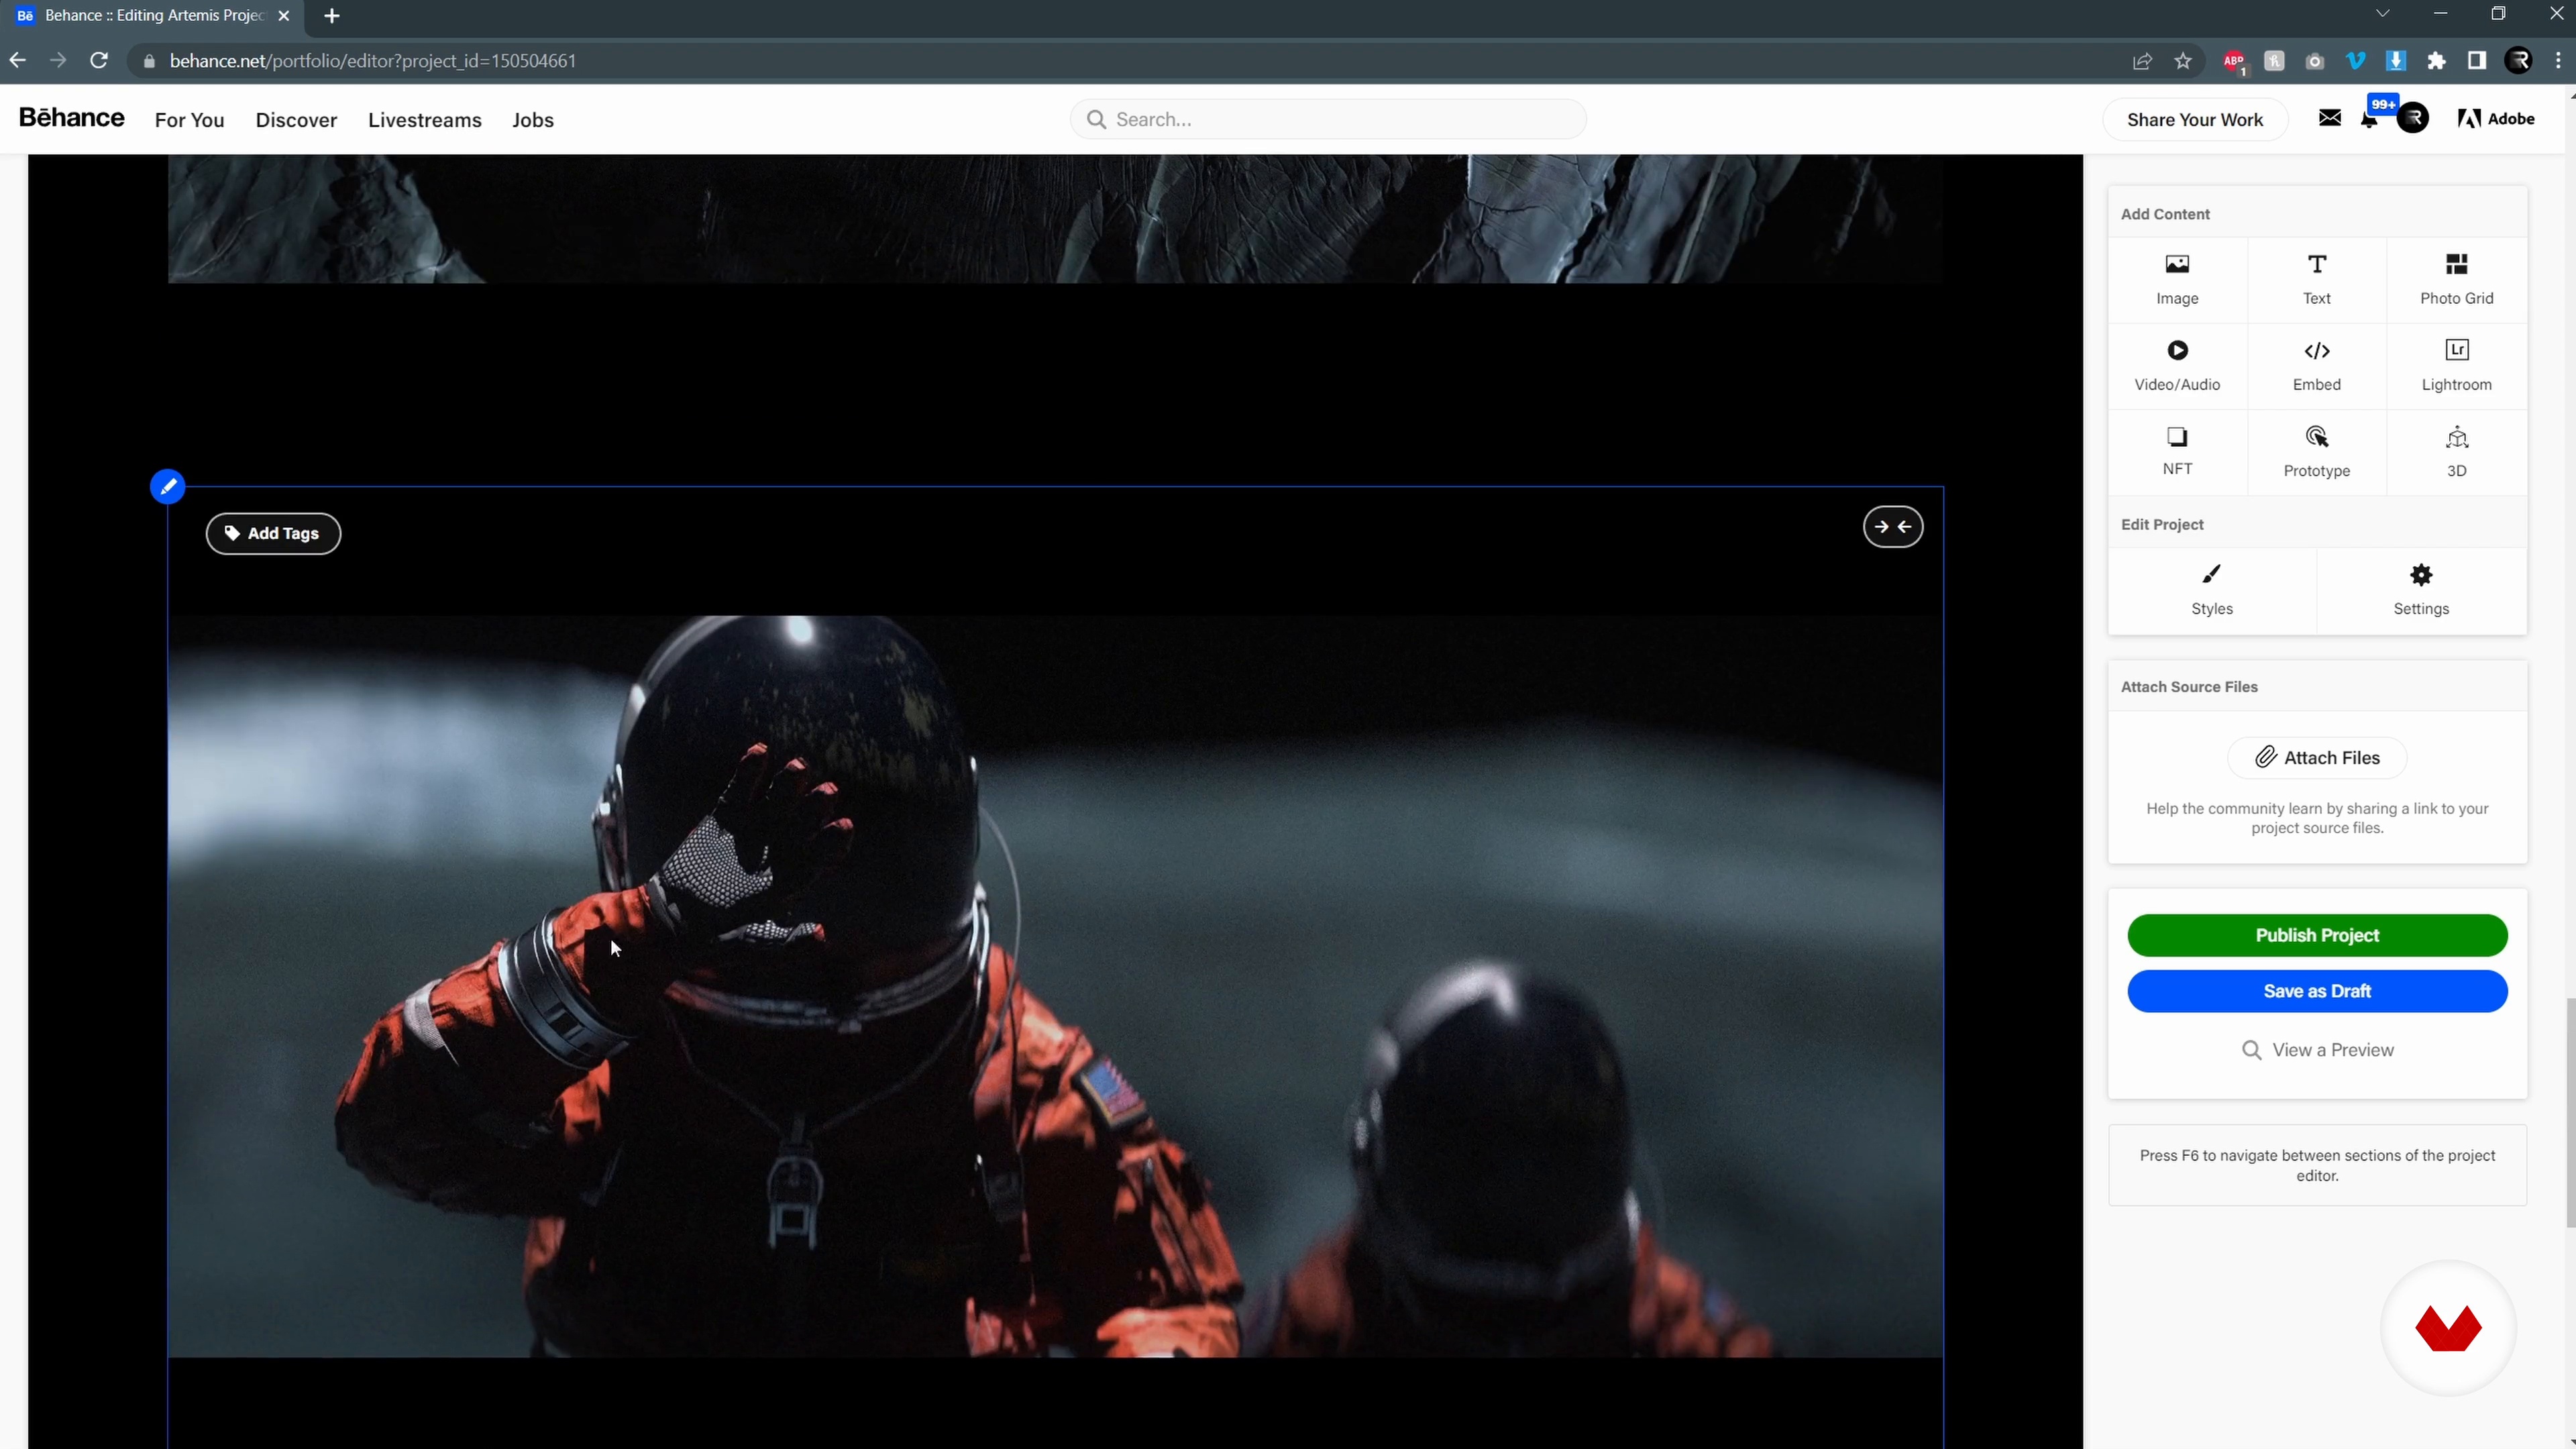Open the browser Extensions puzzle icon
Image resolution: width=2576 pixels, height=1449 pixels.
pyautogui.click(x=2436, y=61)
